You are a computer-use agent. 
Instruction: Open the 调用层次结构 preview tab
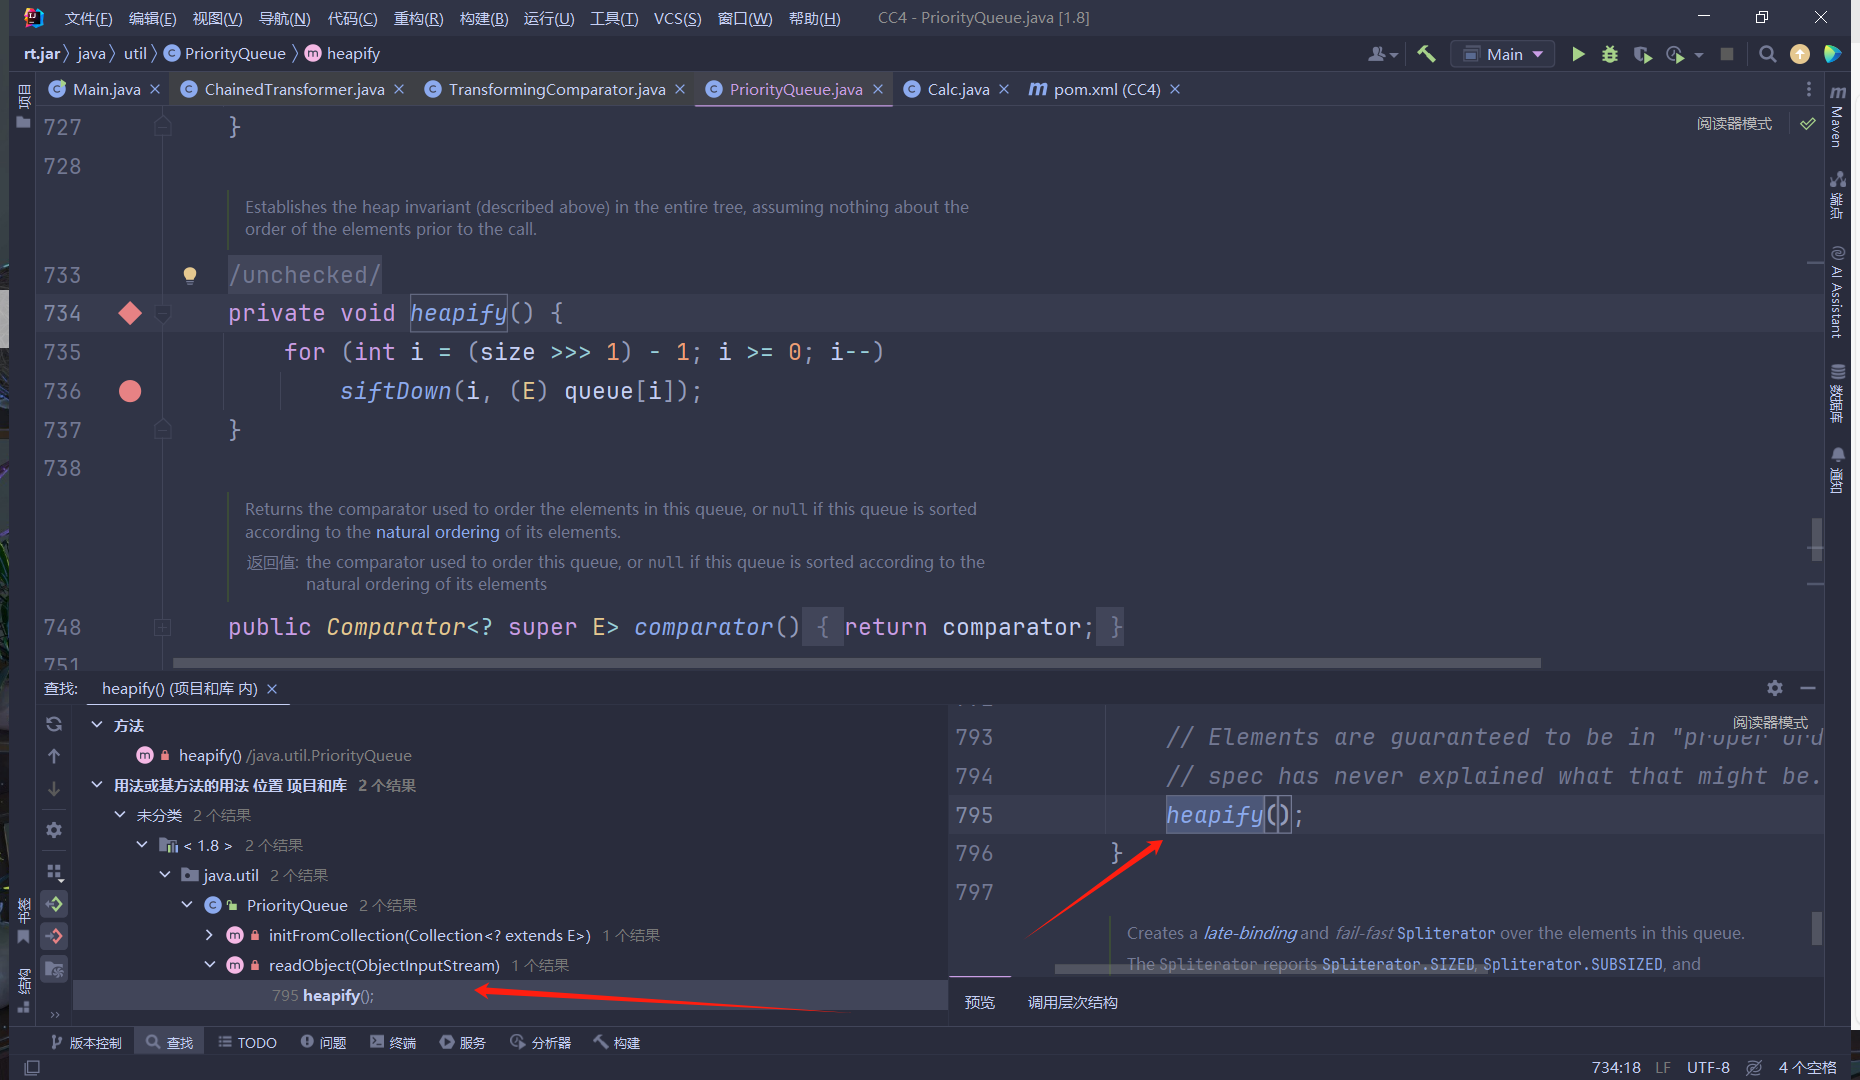[1072, 1002]
